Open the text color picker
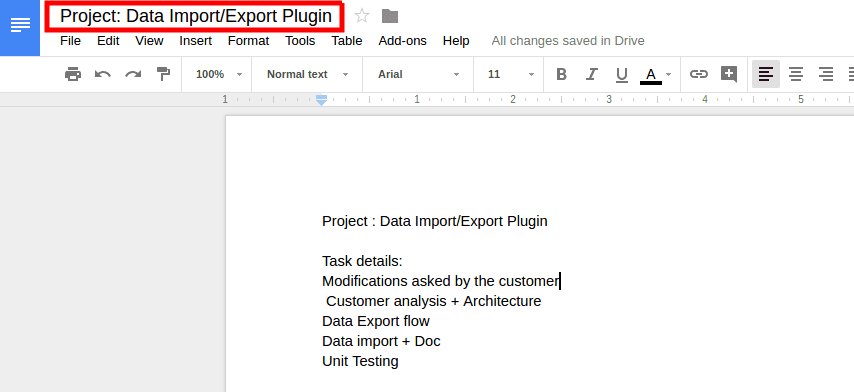Viewport: 854px width, 392px height. [x=656, y=75]
